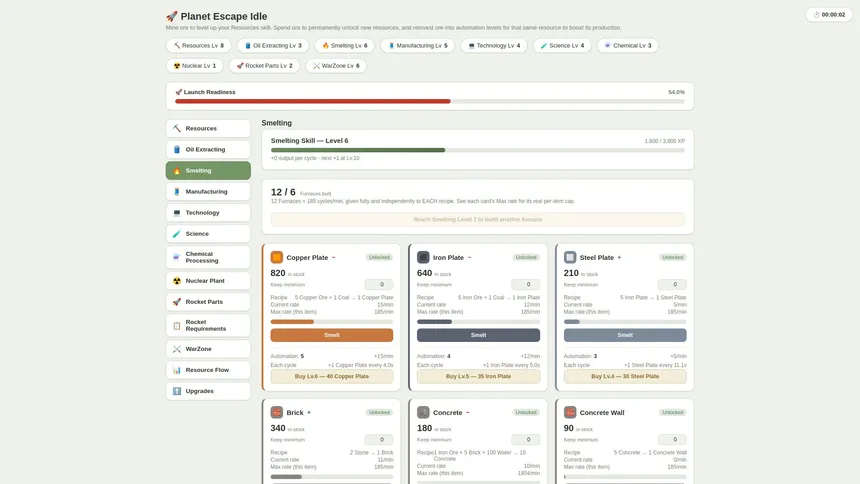Click the Chemical Lv 3 skill badge
Image resolution: width=860 pixels, height=484 pixels.
[627, 46]
